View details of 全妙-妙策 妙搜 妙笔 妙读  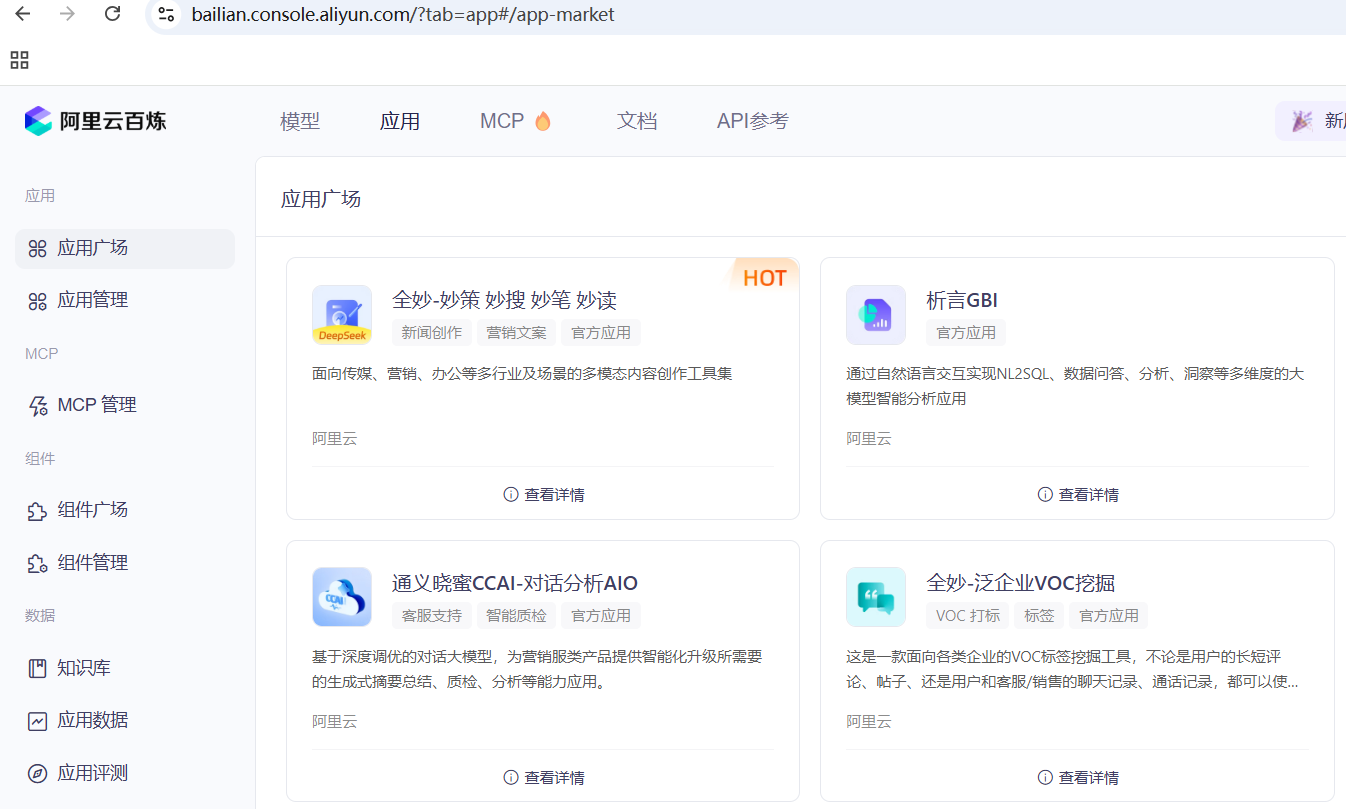[544, 494]
